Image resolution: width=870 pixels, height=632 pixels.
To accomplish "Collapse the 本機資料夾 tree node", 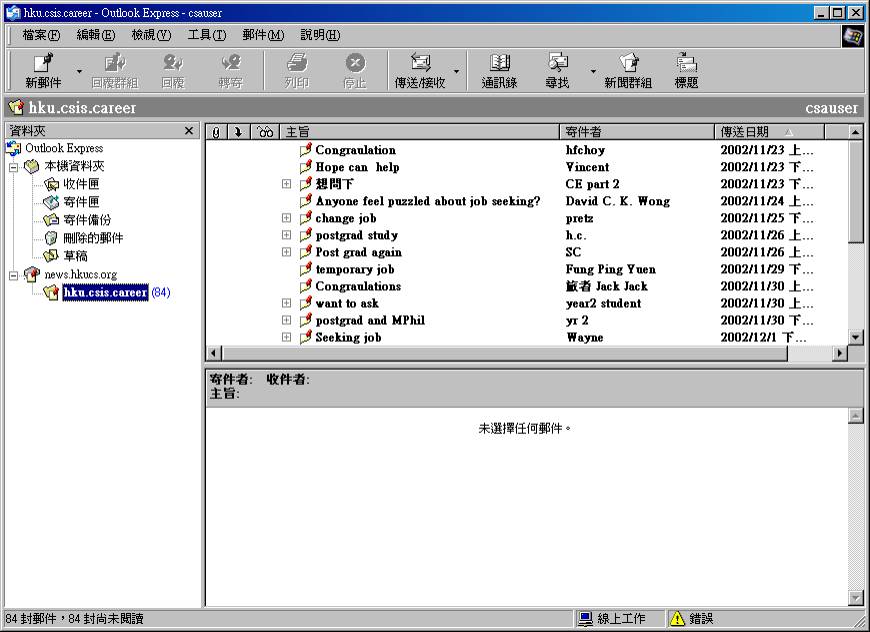I will [x=13, y=166].
